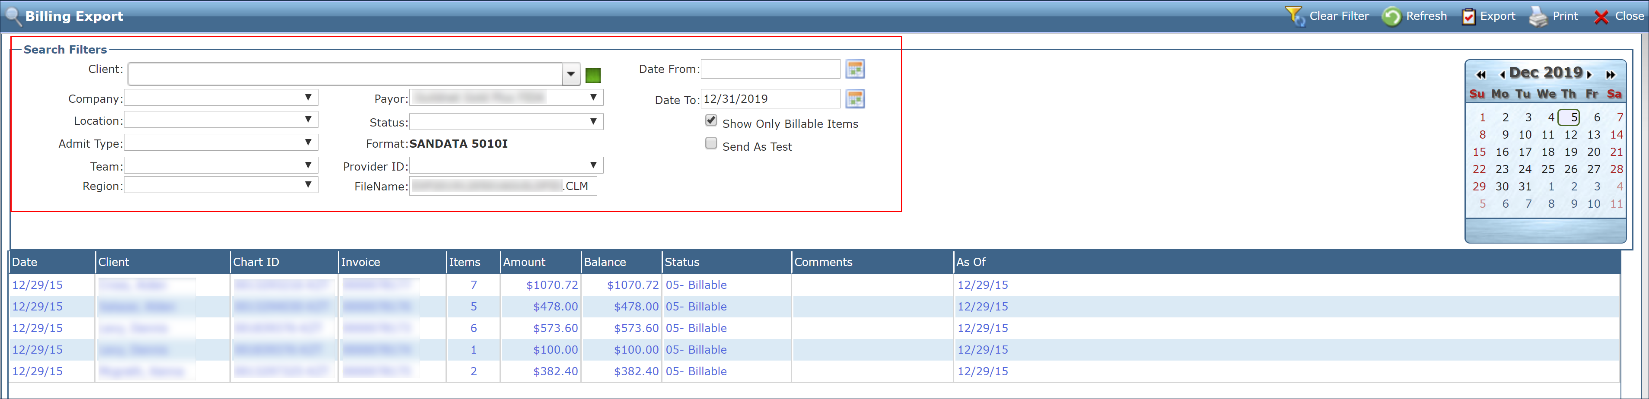Click the Export button label
This screenshot has height=399, width=1649.
pyautogui.click(x=1498, y=16)
